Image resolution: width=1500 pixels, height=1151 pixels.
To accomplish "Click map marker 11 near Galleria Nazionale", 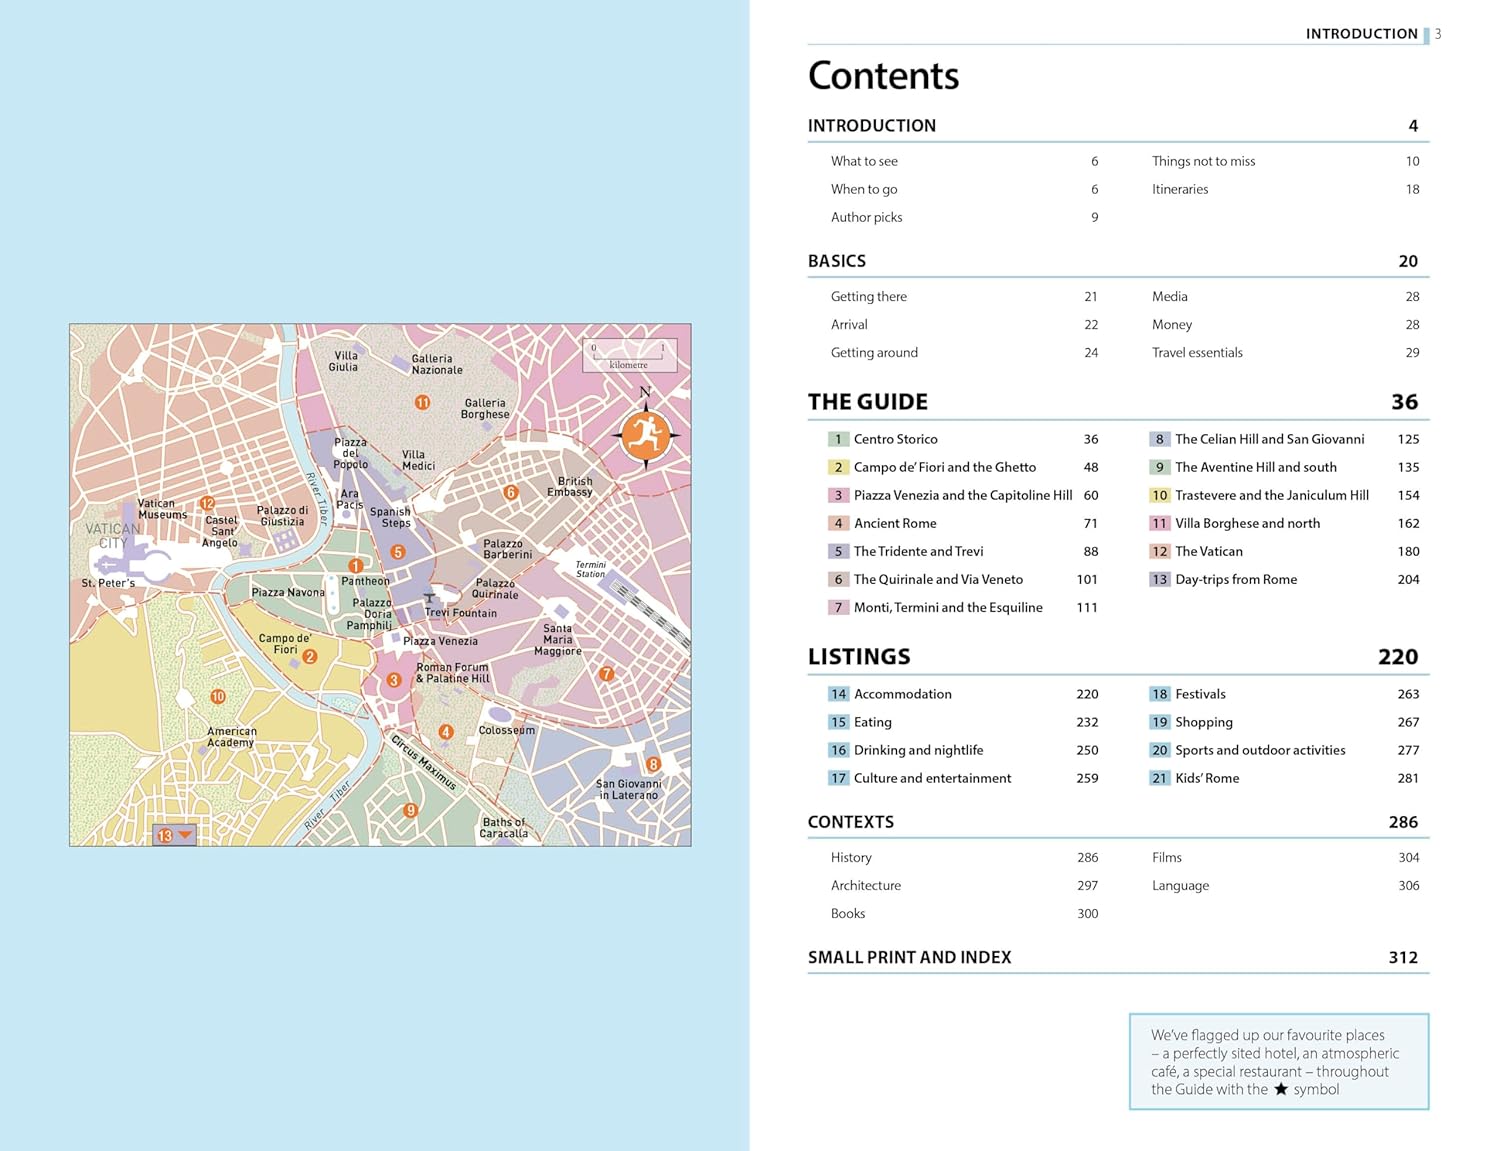I will 422,402.
